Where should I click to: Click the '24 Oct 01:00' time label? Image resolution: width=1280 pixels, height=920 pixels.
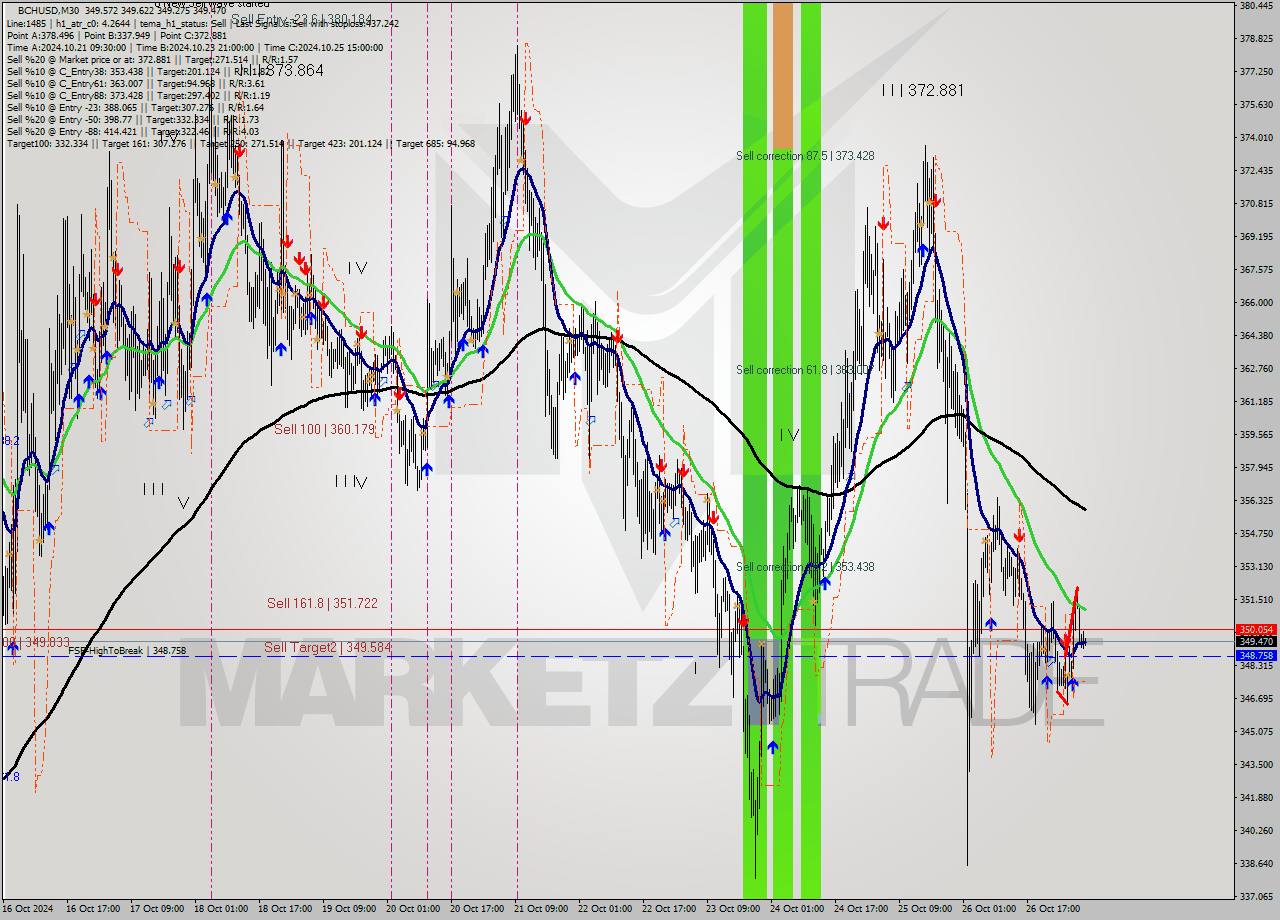(797, 909)
